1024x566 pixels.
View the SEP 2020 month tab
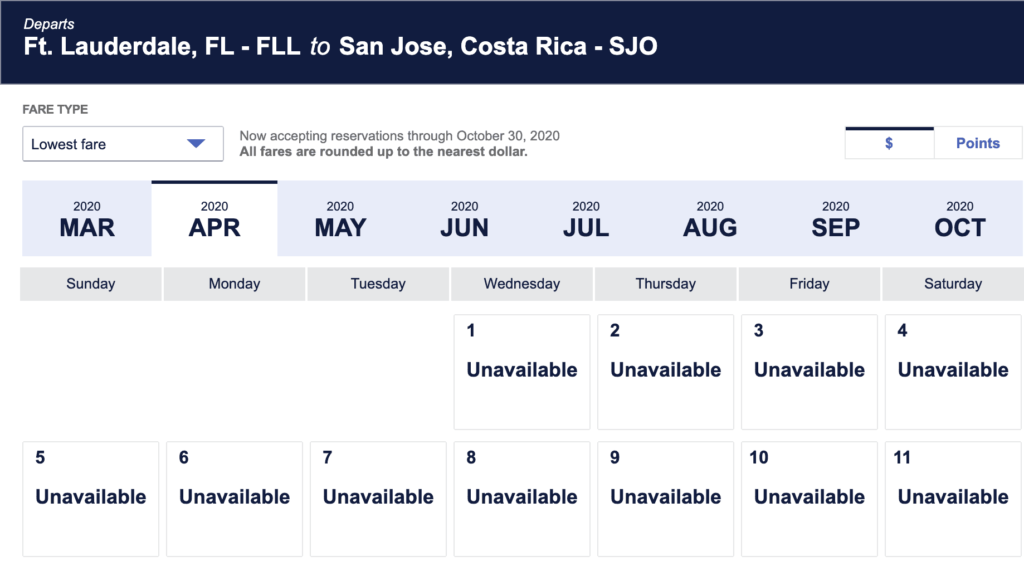[835, 219]
